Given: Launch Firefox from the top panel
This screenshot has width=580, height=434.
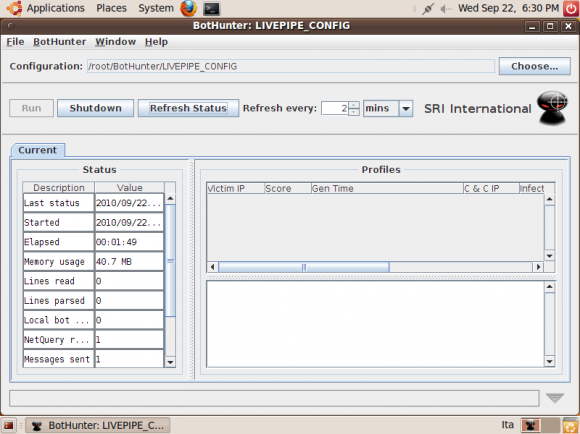Looking at the screenshot, I should [189, 8].
